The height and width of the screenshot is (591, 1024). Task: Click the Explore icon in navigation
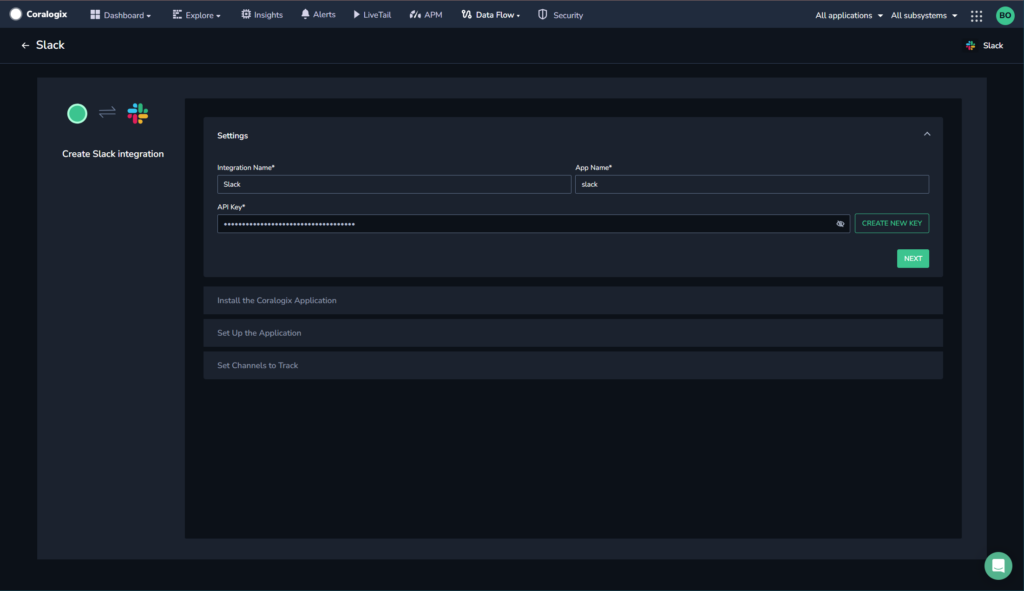pos(177,14)
